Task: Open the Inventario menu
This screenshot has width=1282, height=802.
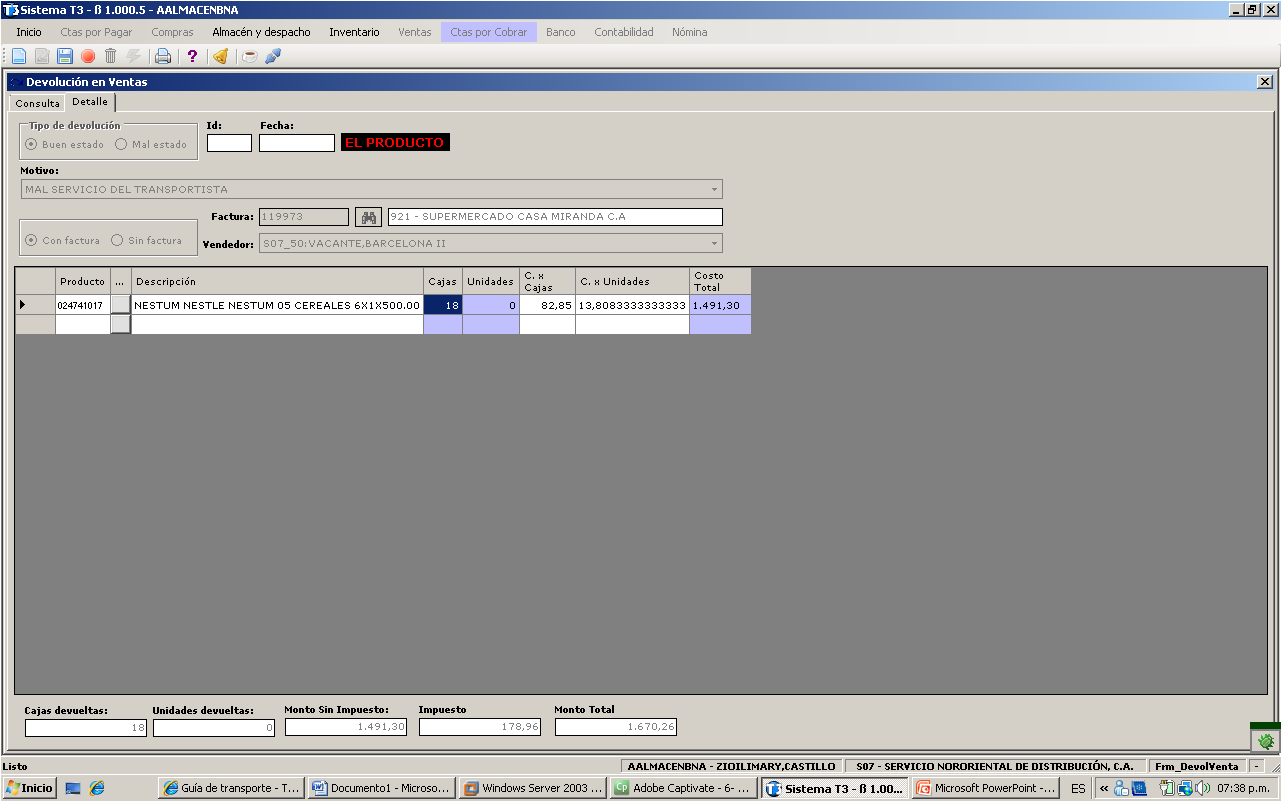Action: (x=354, y=32)
